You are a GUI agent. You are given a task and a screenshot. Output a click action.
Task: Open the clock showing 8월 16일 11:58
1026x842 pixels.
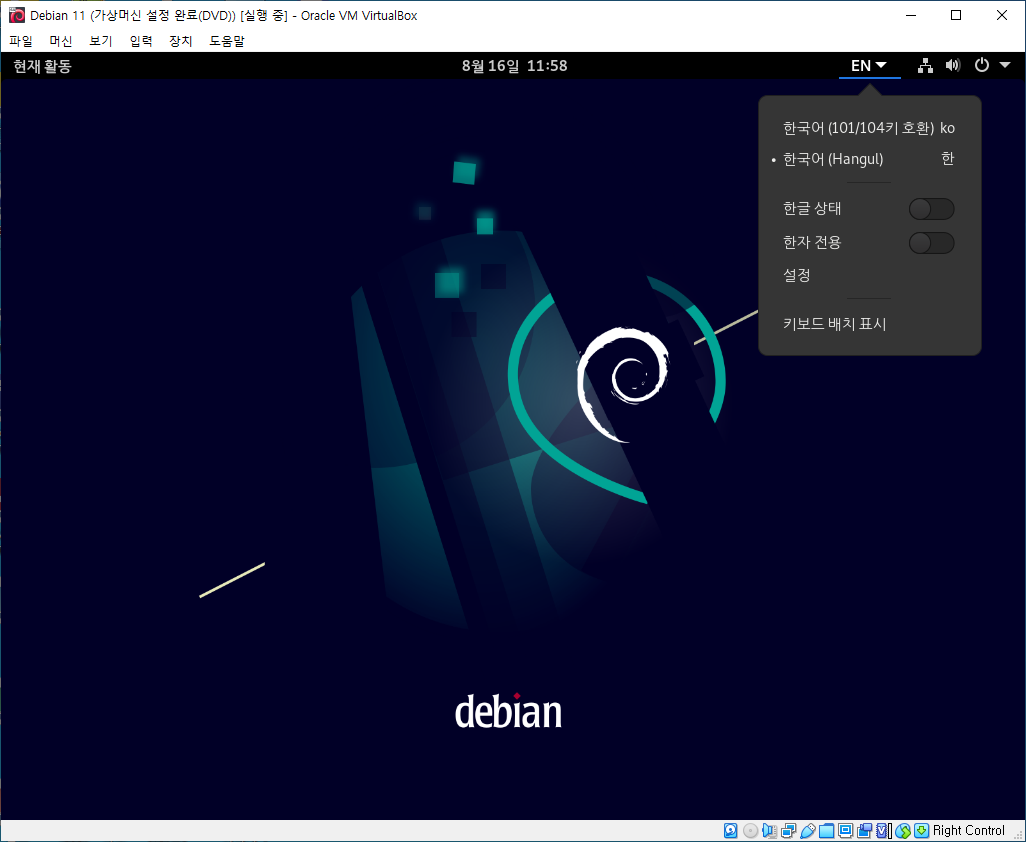(514, 65)
